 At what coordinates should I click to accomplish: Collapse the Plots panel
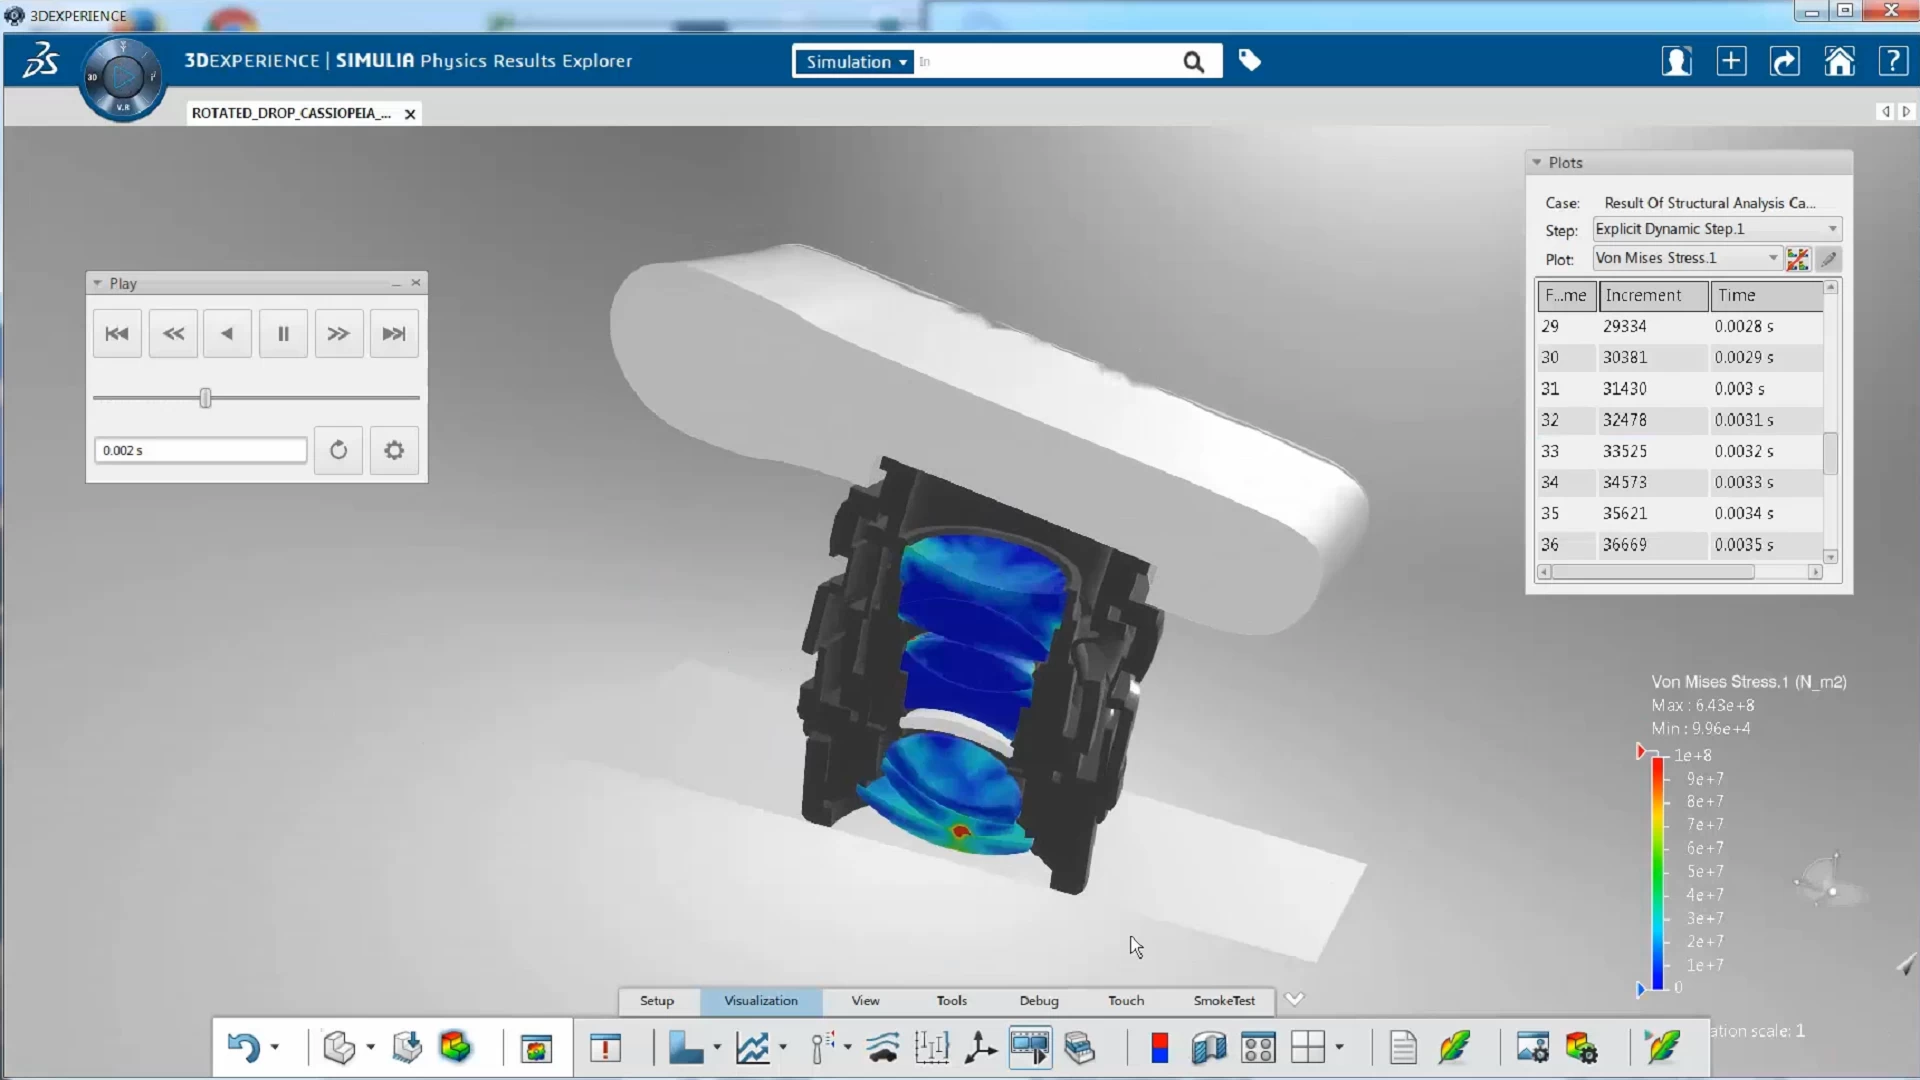pos(1538,162)
